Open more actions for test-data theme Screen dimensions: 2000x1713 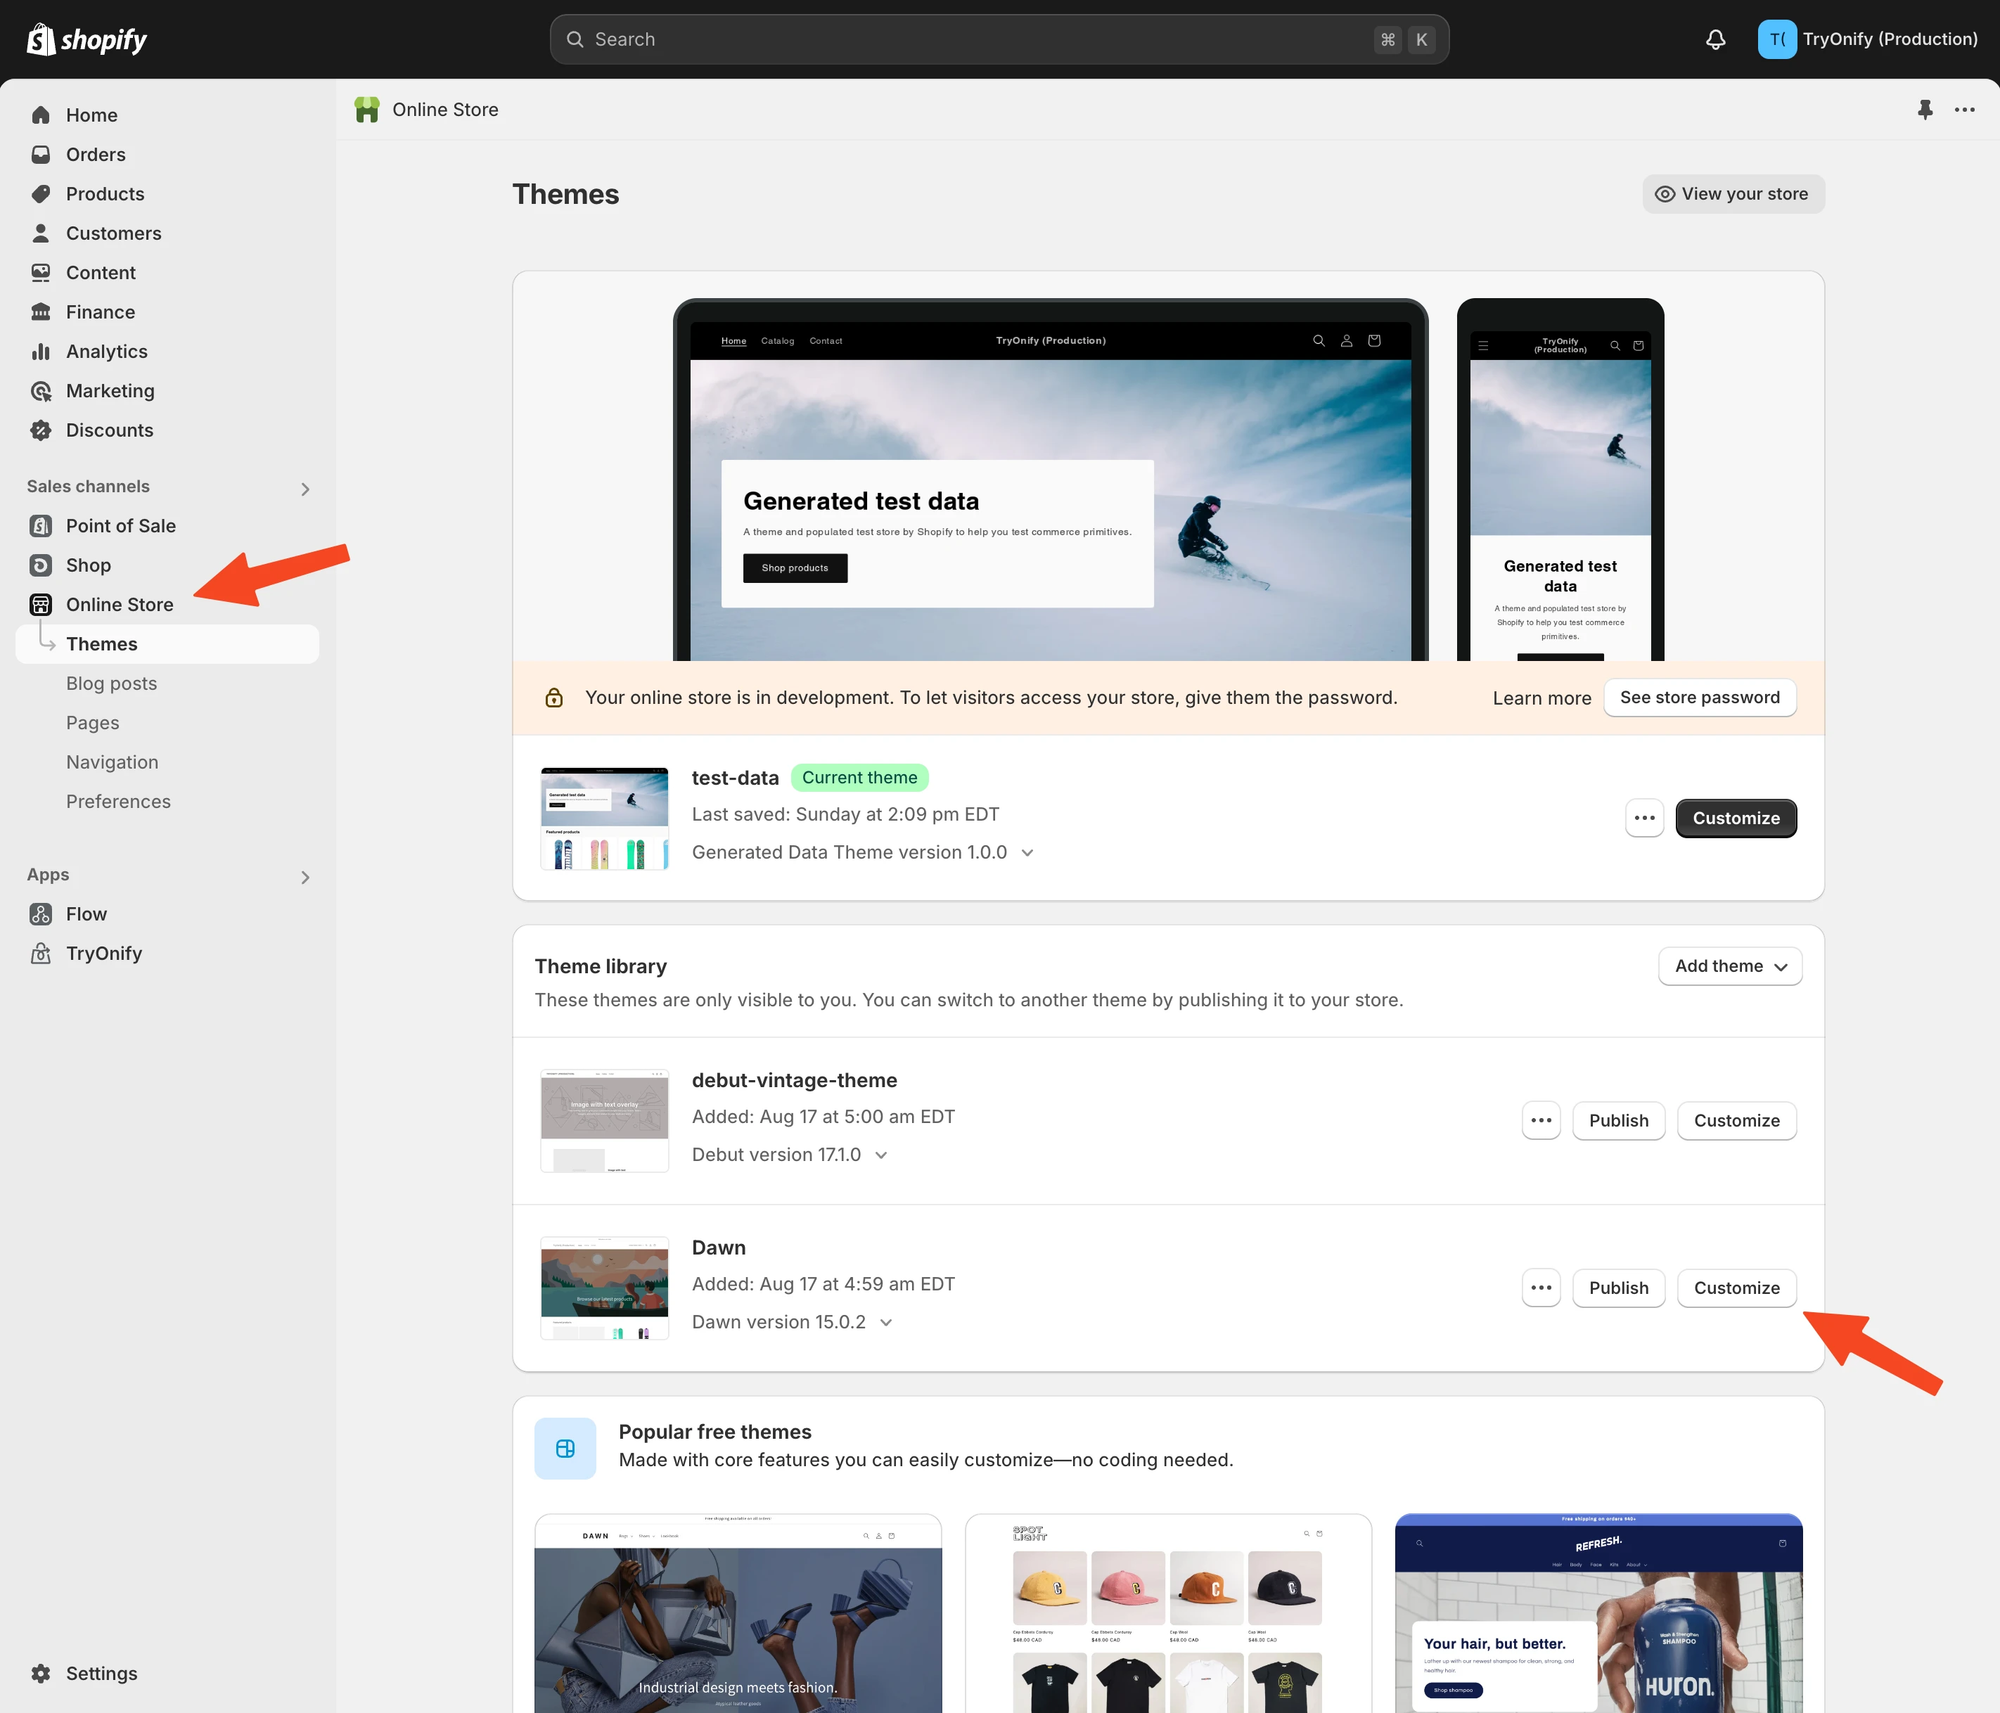tap(1644, 818)
